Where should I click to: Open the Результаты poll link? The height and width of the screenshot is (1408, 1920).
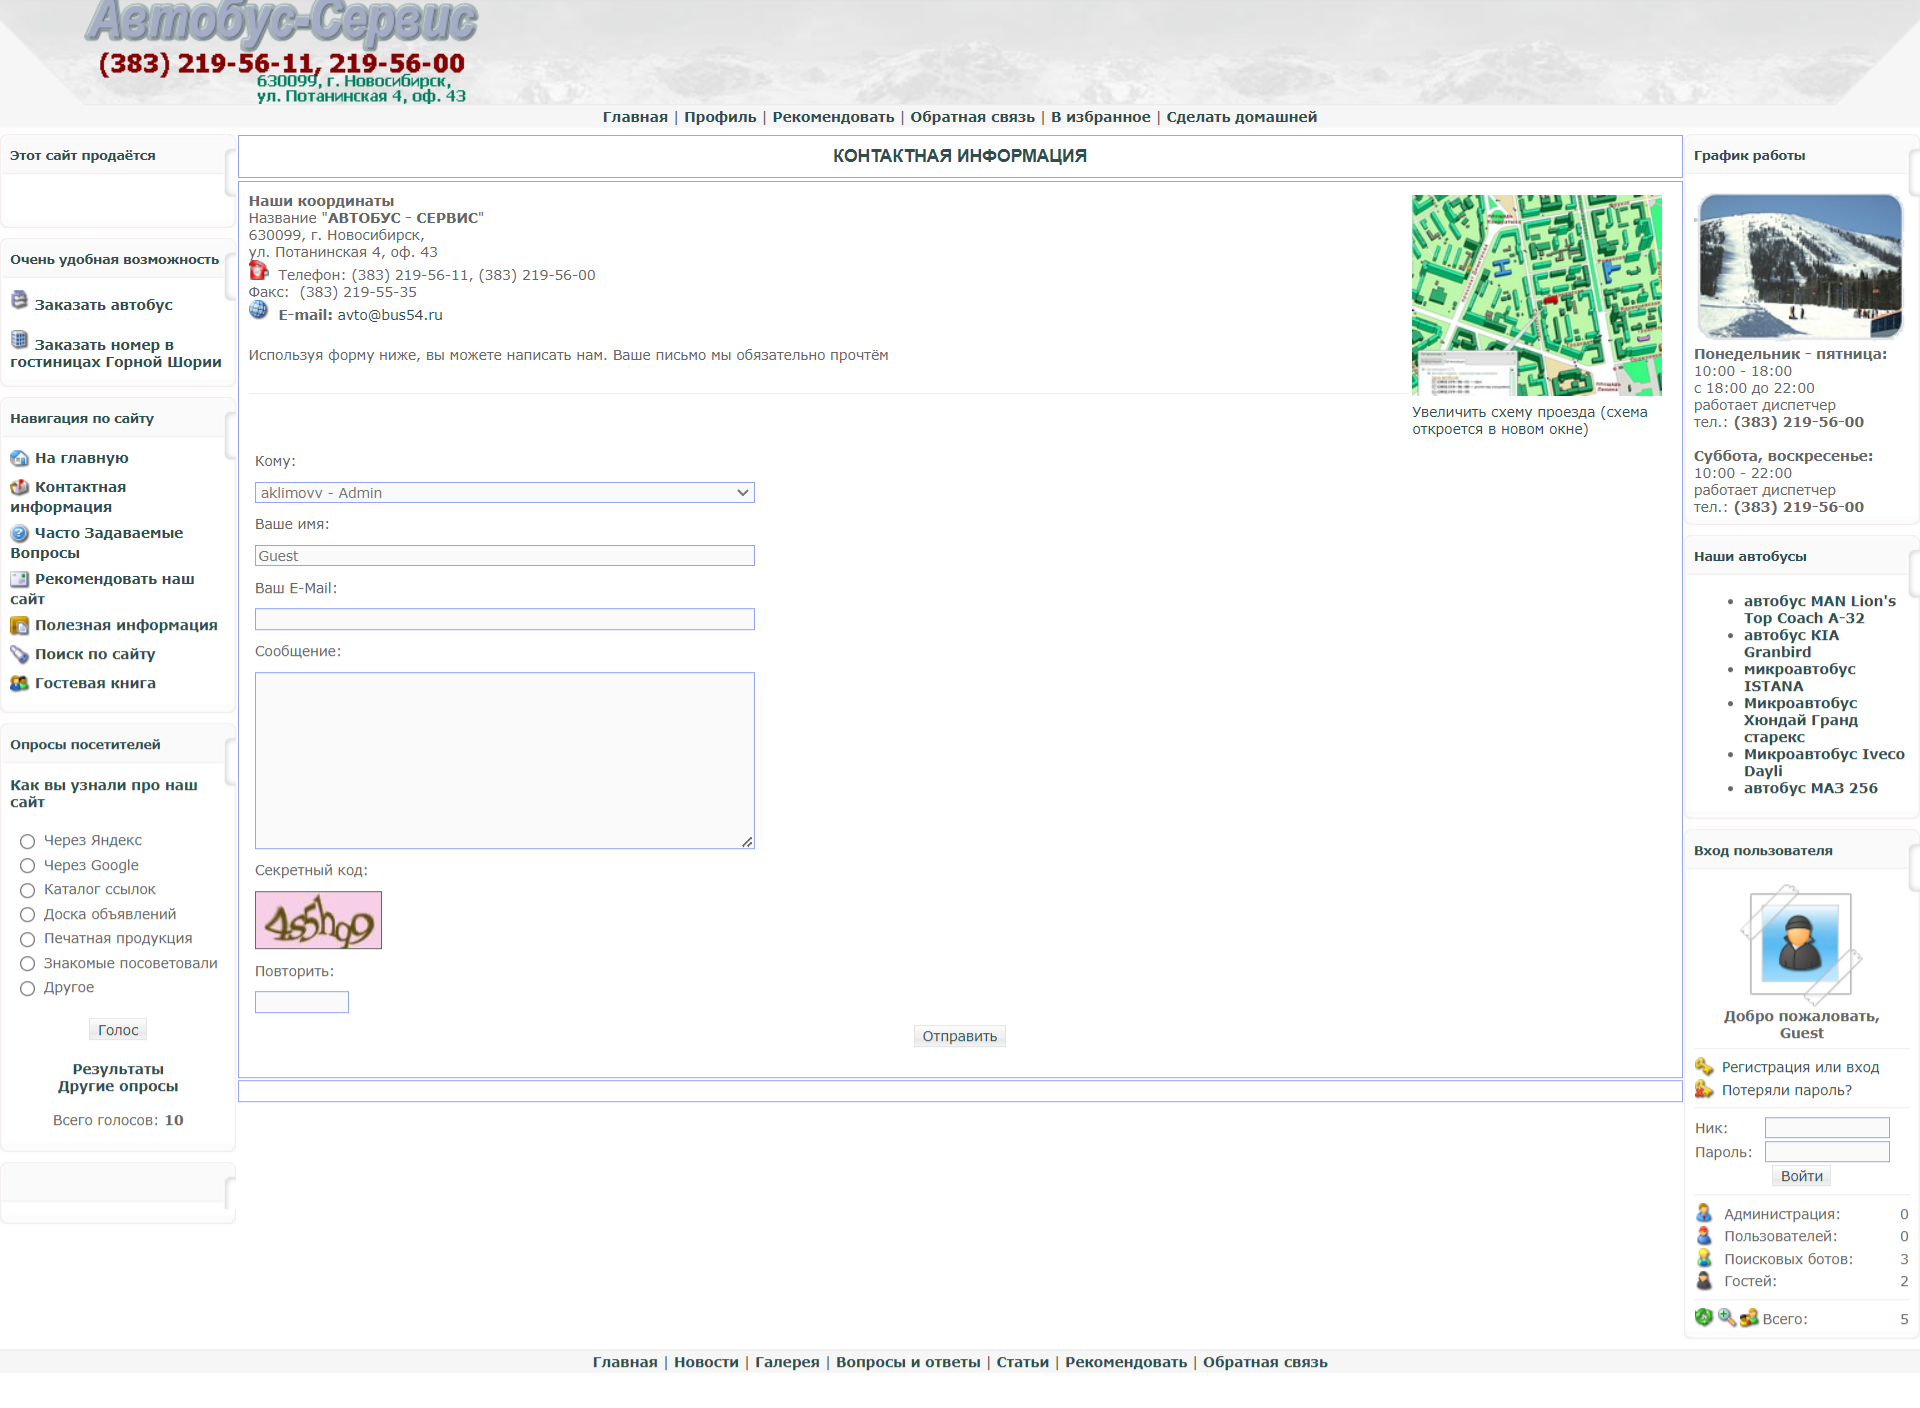coord(118,1069)
